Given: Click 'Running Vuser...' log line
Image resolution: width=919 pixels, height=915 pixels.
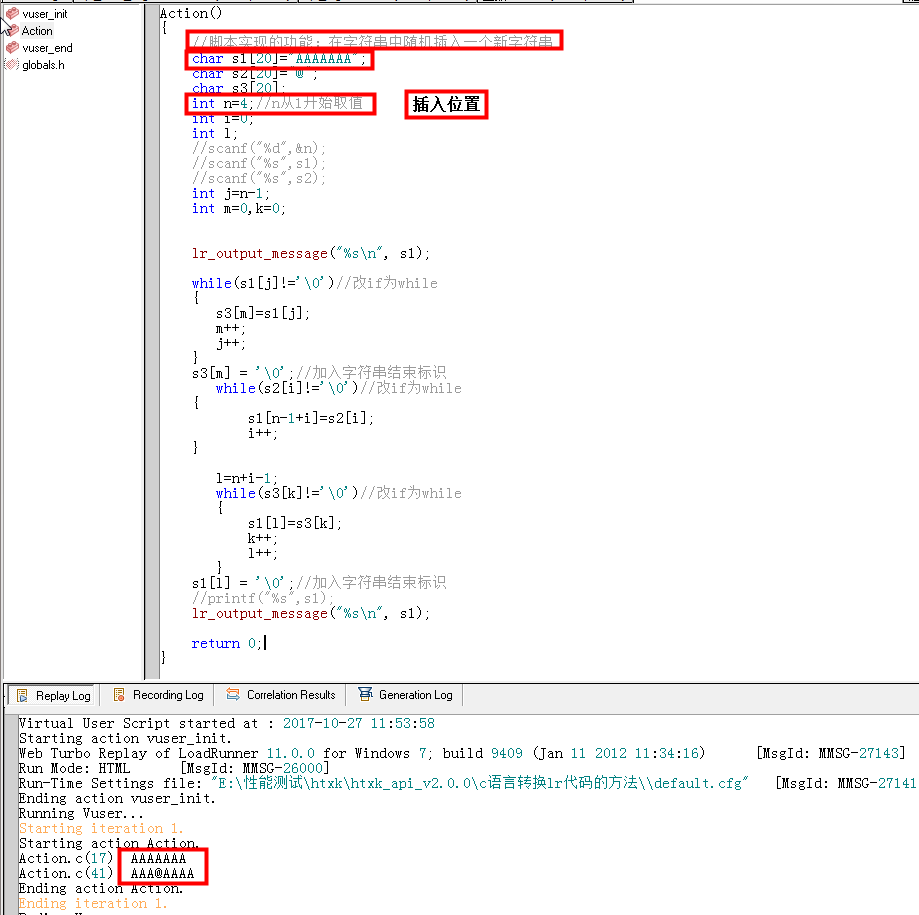Looking at the screenshot, I should (81, 814).
